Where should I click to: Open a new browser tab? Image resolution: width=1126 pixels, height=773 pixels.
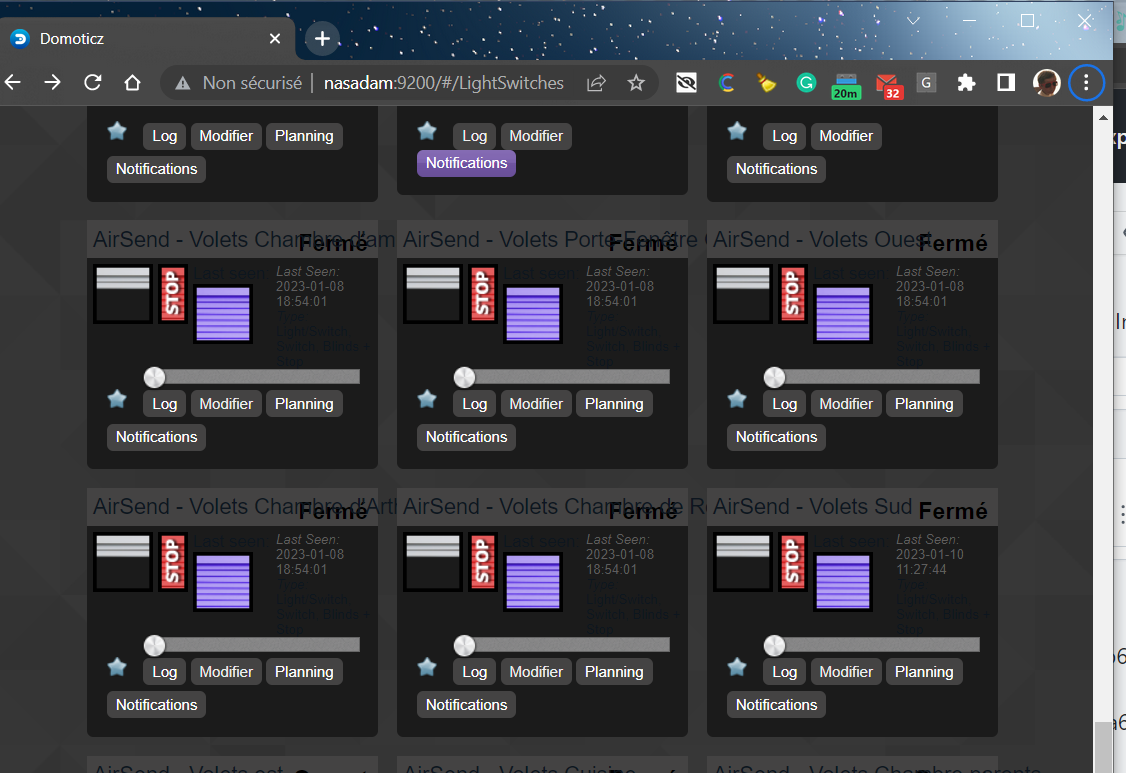click(x=321, y=38)
